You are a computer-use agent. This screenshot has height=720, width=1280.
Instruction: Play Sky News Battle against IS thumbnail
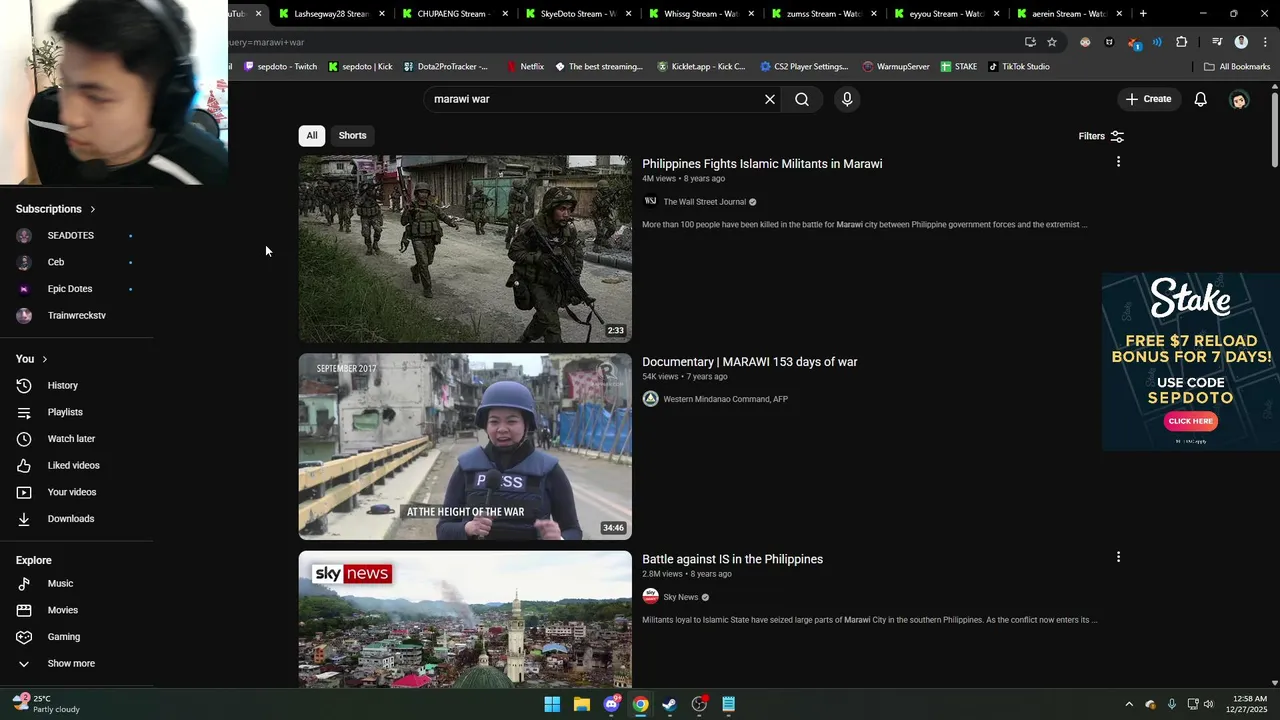click(x=465, y=618)
